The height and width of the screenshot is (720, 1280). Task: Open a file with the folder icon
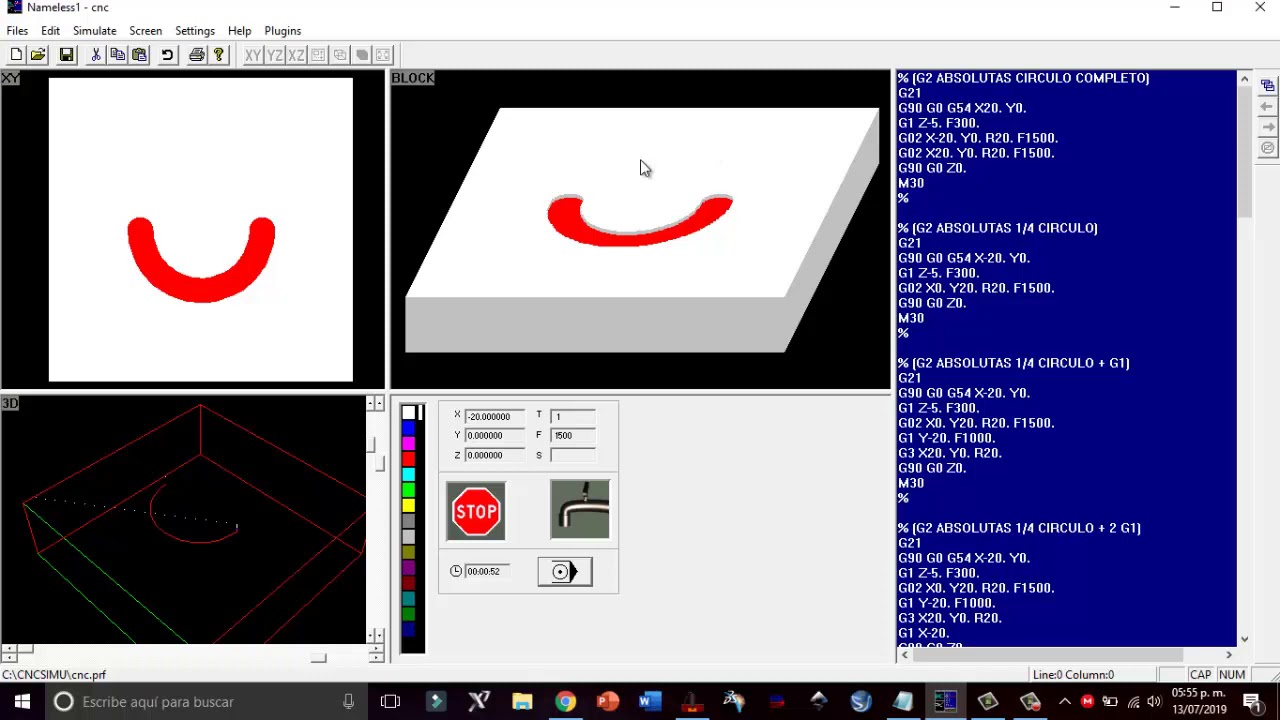click(38, 55)
